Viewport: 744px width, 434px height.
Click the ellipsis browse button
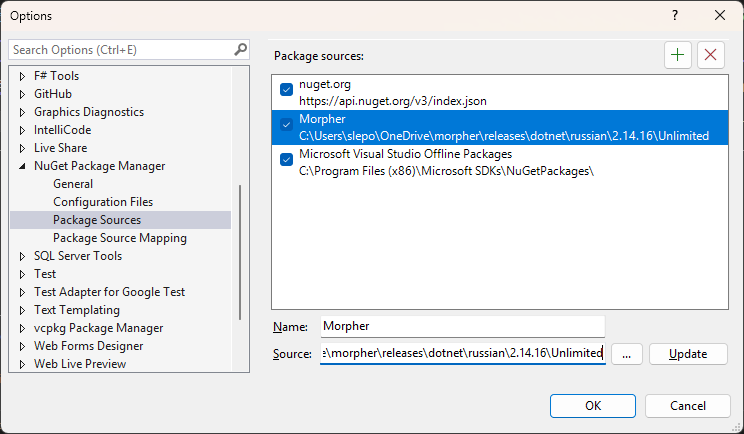tap(626, 354)
